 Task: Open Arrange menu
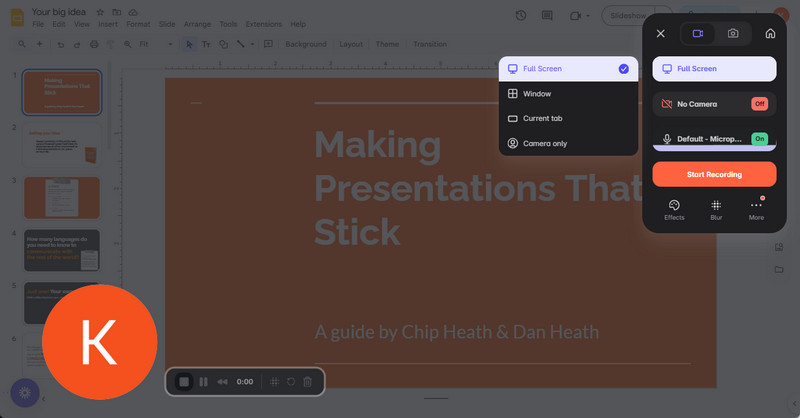[197, 24]
